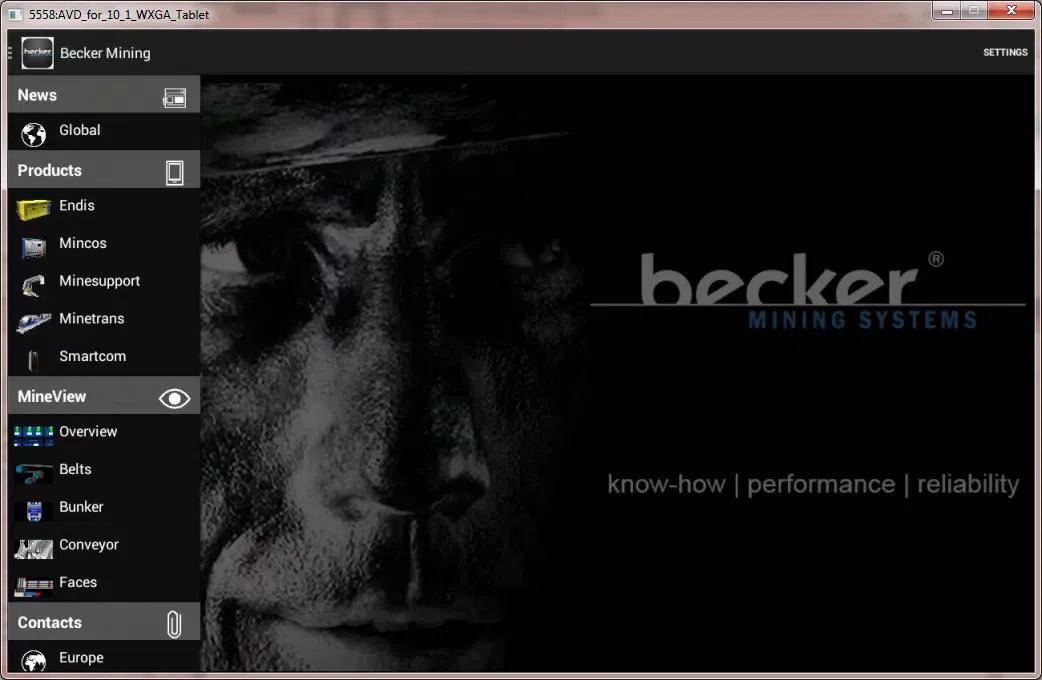Click the News section newspaper icon
Screen dimensions: 1042x680
(x=175, y=97)
